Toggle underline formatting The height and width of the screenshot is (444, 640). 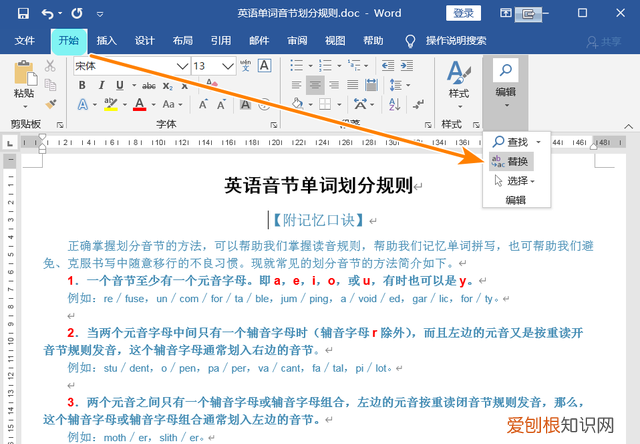click(x=120, y=85)
